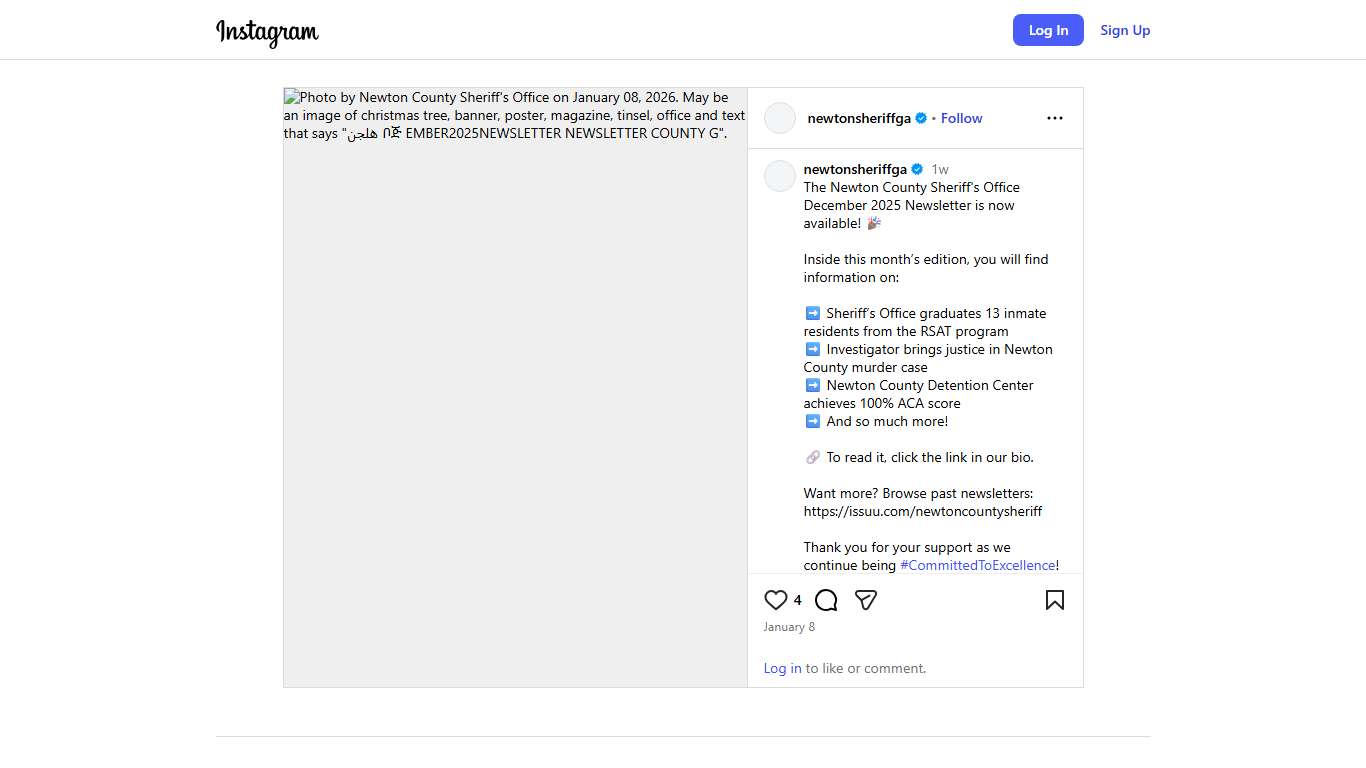The image size is (1366, 768).
Task: Save post with bookmark icon
Action: tap(1054, 600)
